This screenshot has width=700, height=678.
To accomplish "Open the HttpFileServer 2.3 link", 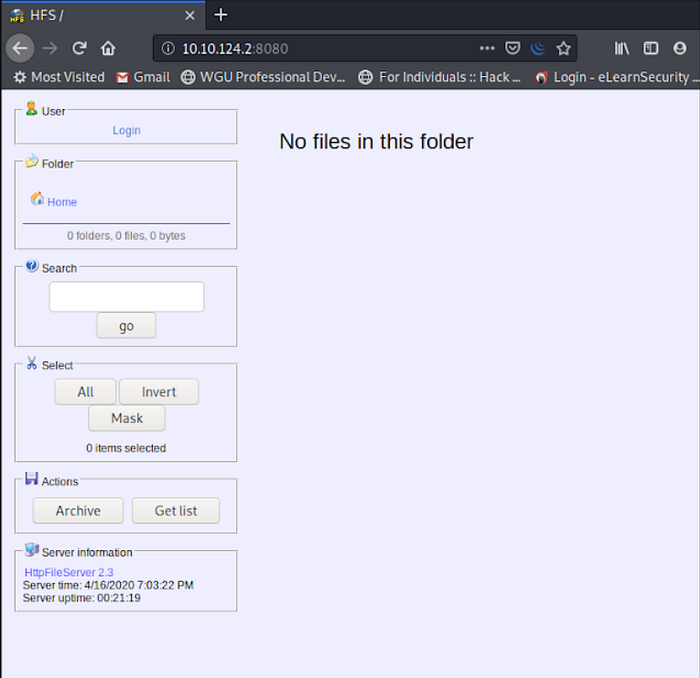I will [x=69, y=573].
